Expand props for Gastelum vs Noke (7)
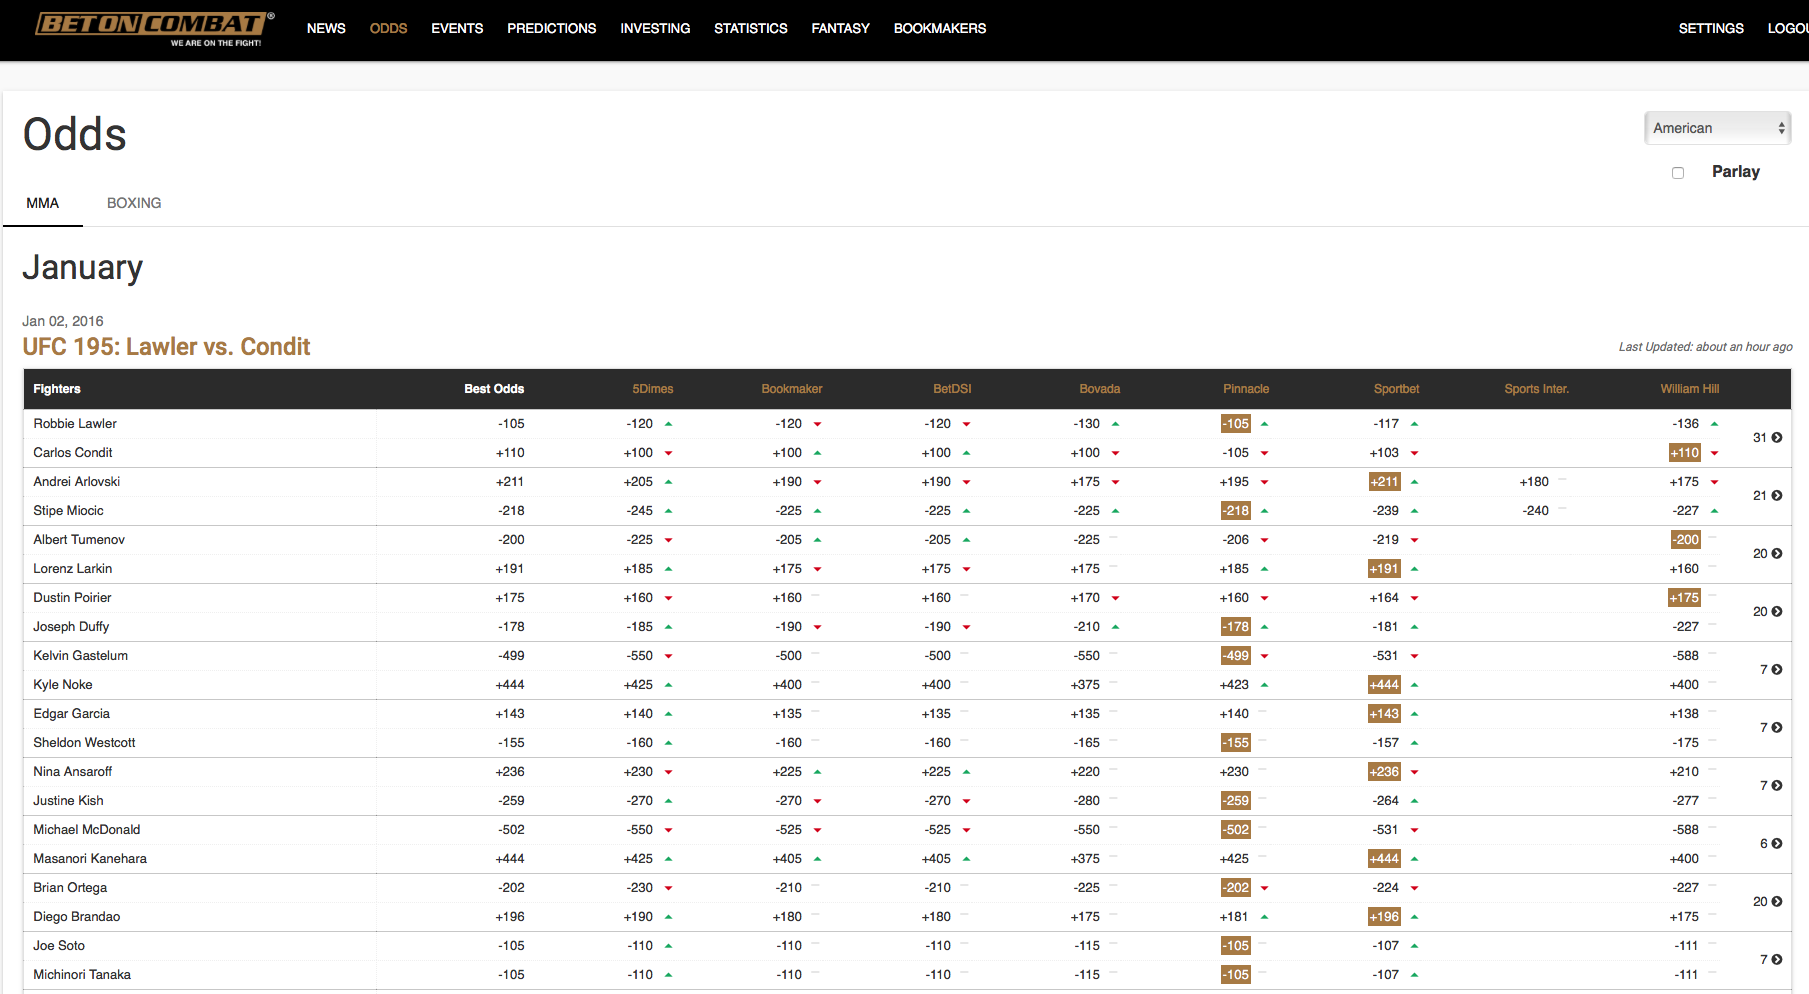 click(x=1771, y=670)
